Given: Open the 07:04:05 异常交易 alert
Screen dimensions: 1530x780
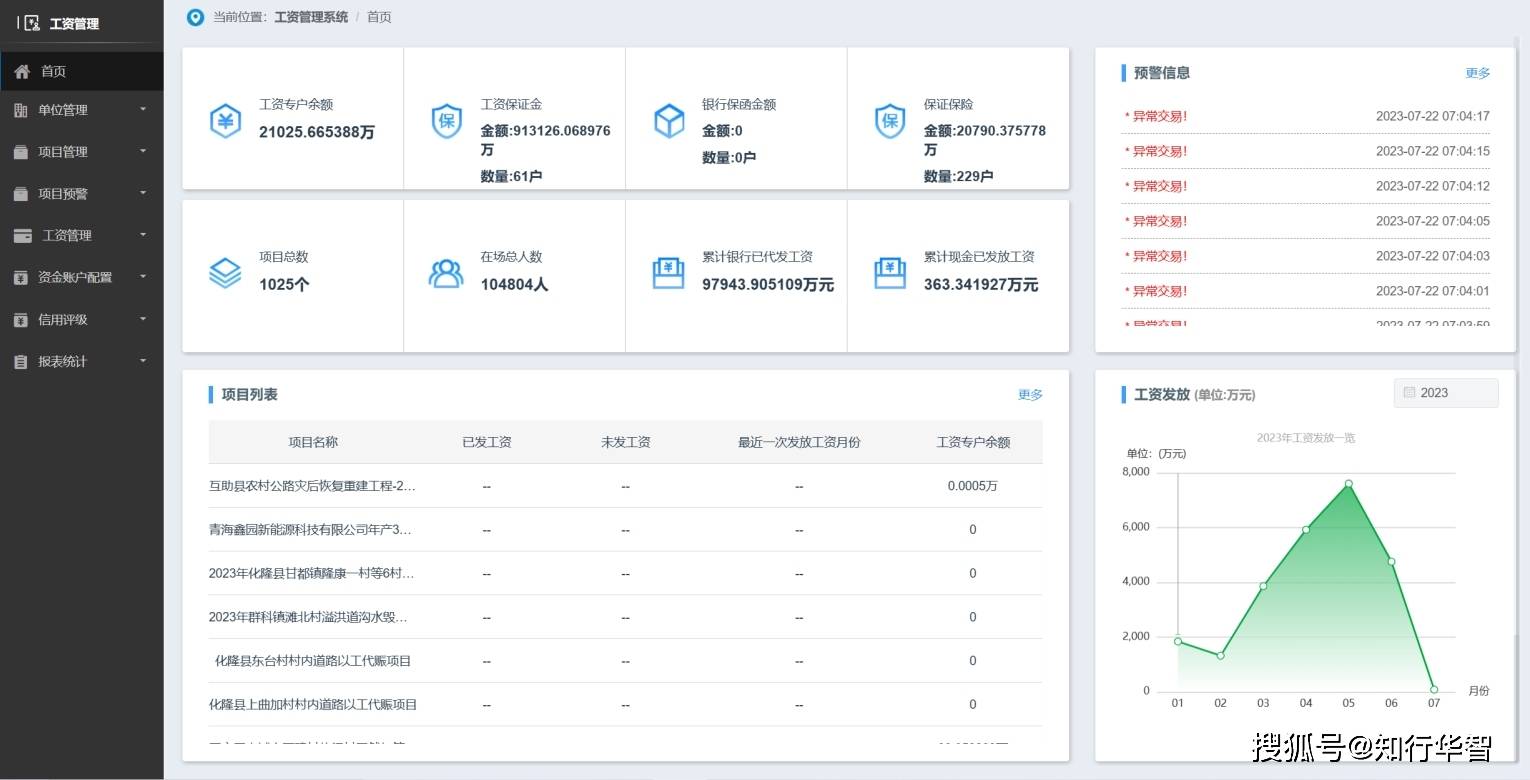Looking at the screenshot, I should 1306,221.
